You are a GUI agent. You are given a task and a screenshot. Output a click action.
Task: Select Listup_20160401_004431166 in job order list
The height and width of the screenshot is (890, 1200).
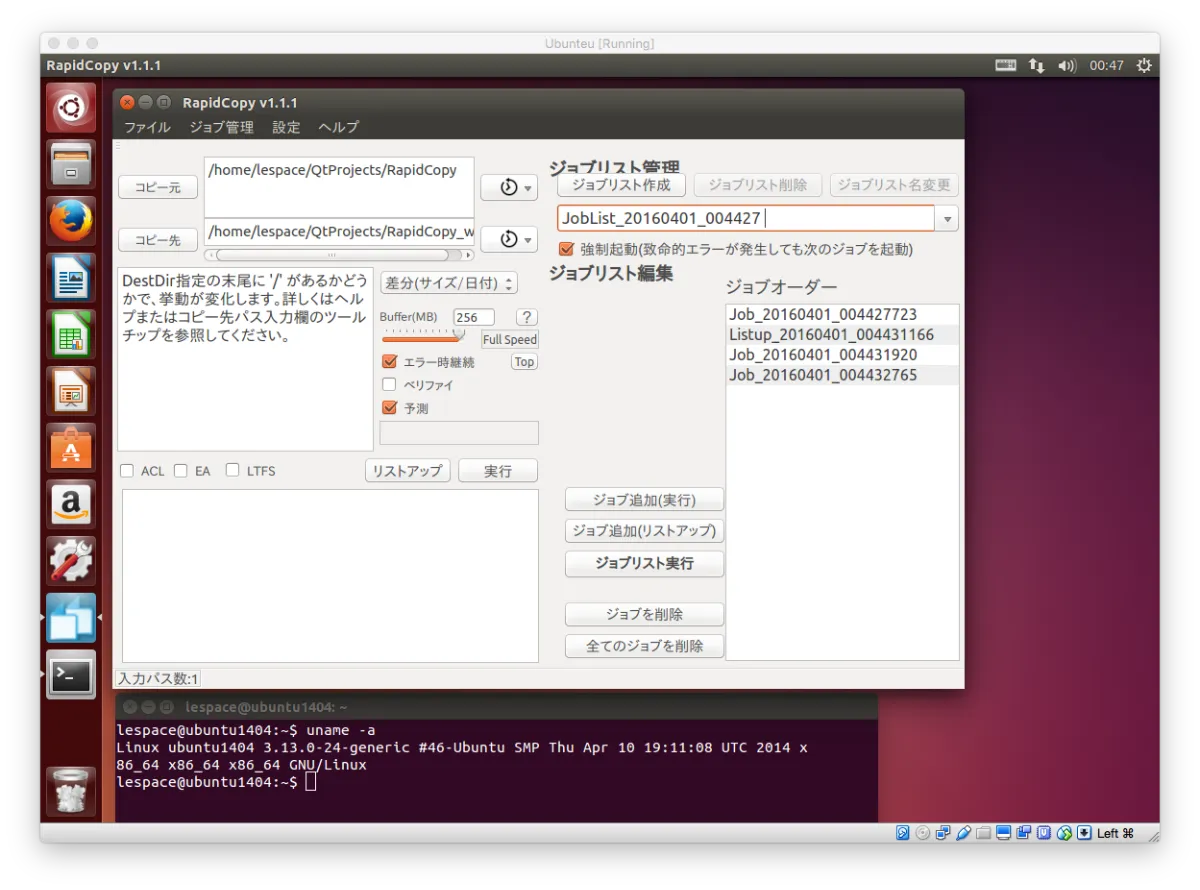843,335
